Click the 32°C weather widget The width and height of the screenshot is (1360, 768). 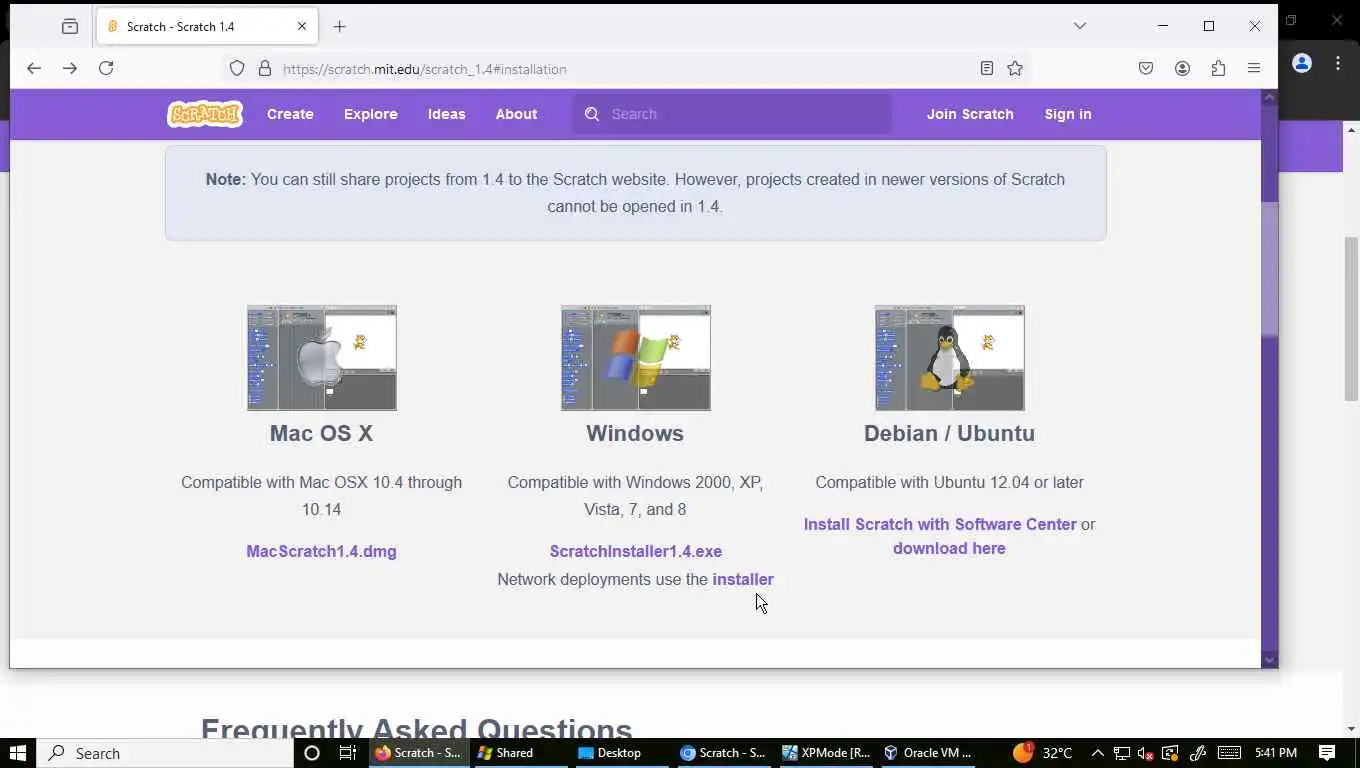(1043, 753)
